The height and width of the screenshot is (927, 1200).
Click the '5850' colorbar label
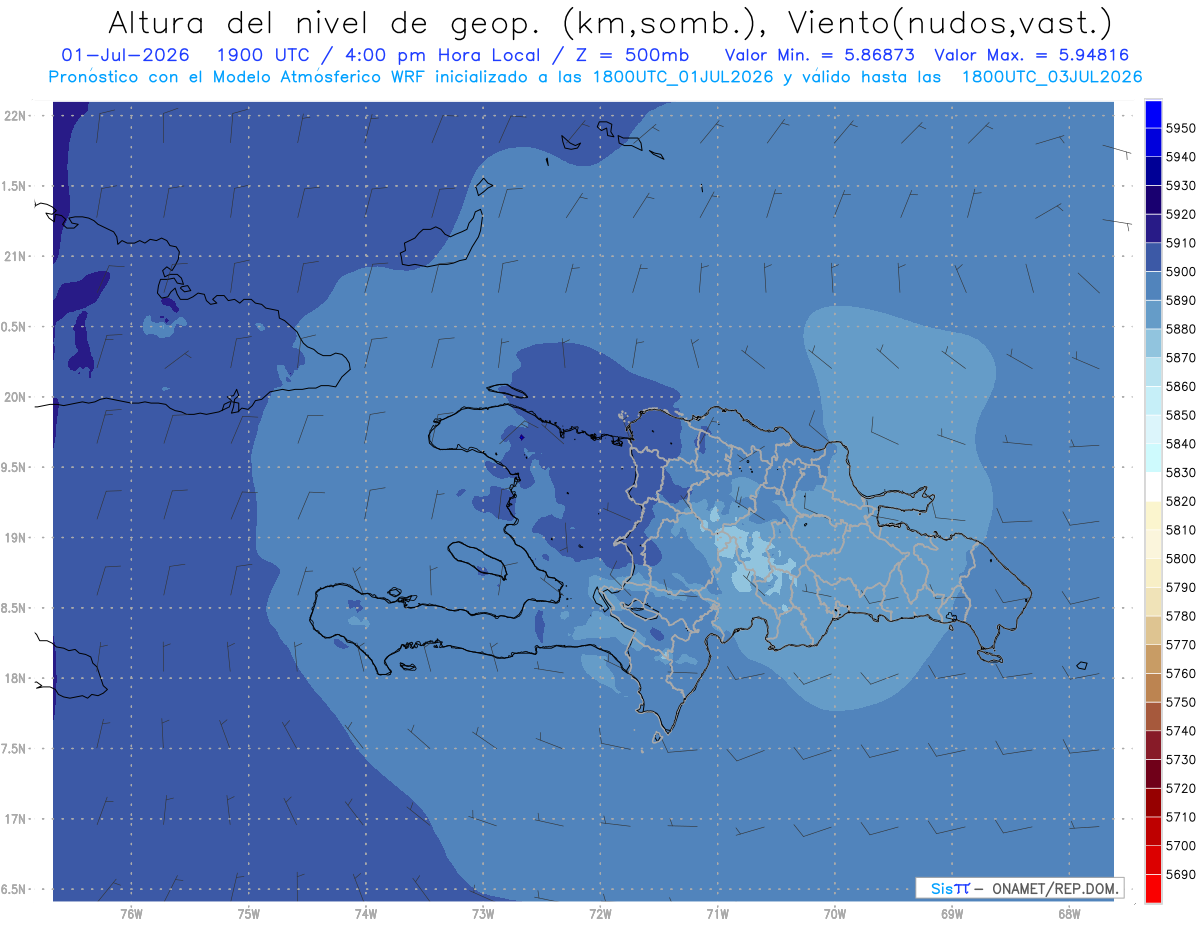[x=1180, y=415]
